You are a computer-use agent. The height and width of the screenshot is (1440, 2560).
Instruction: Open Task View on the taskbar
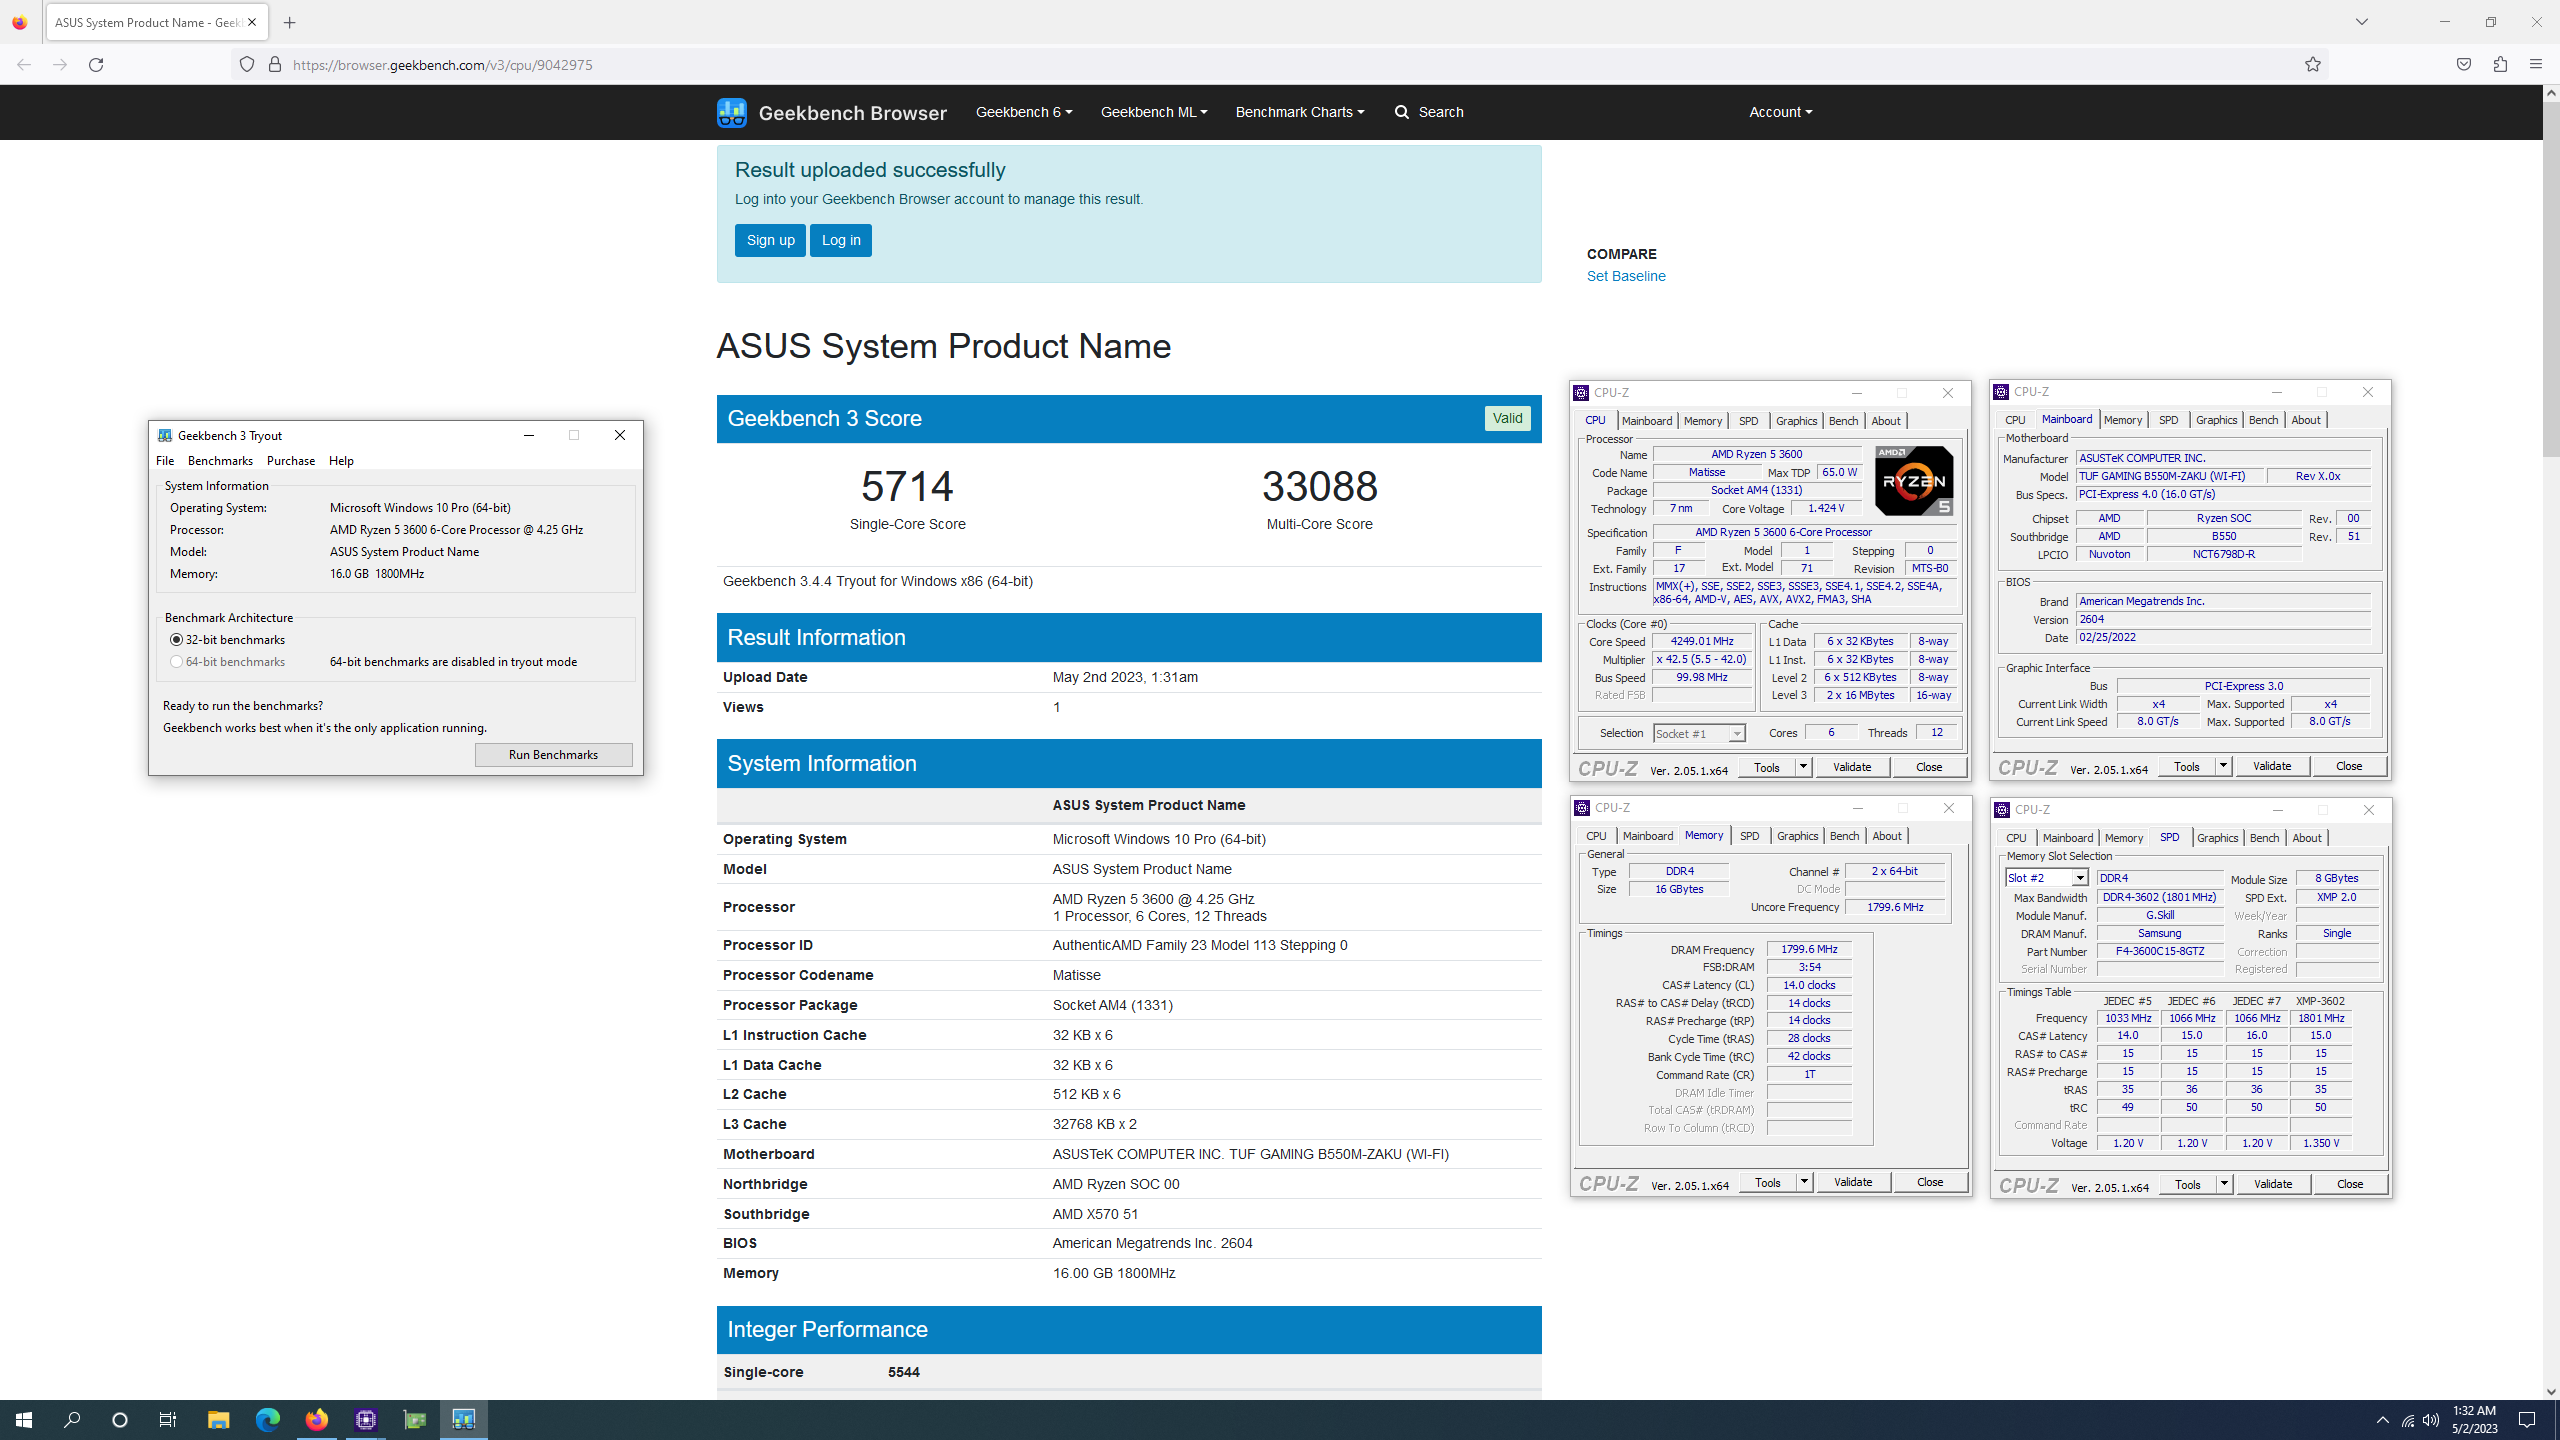pyautogui.click(x=168, y=1420)
